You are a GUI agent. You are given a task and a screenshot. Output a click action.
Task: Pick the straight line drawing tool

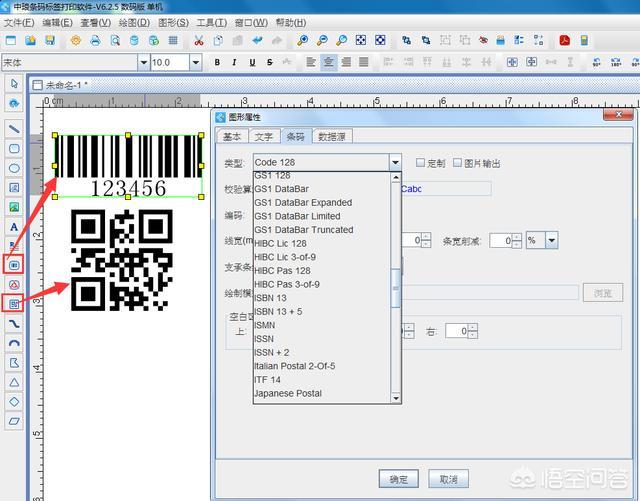pos(14,129)
